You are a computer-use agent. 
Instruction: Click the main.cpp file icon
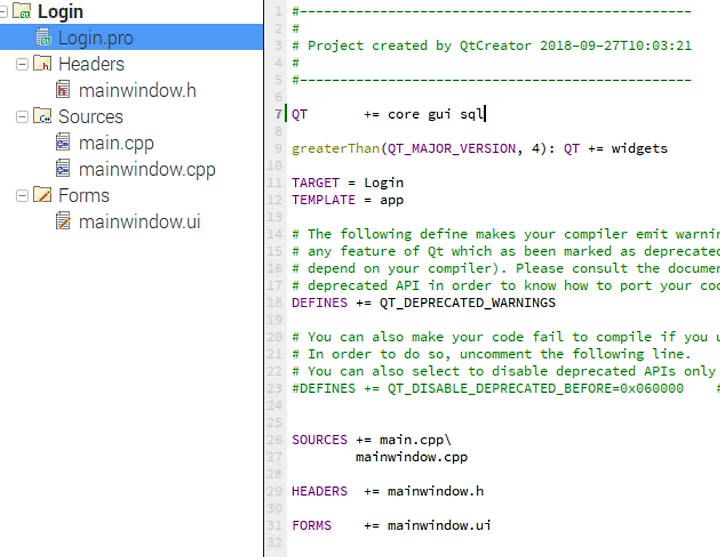[63, 142]
